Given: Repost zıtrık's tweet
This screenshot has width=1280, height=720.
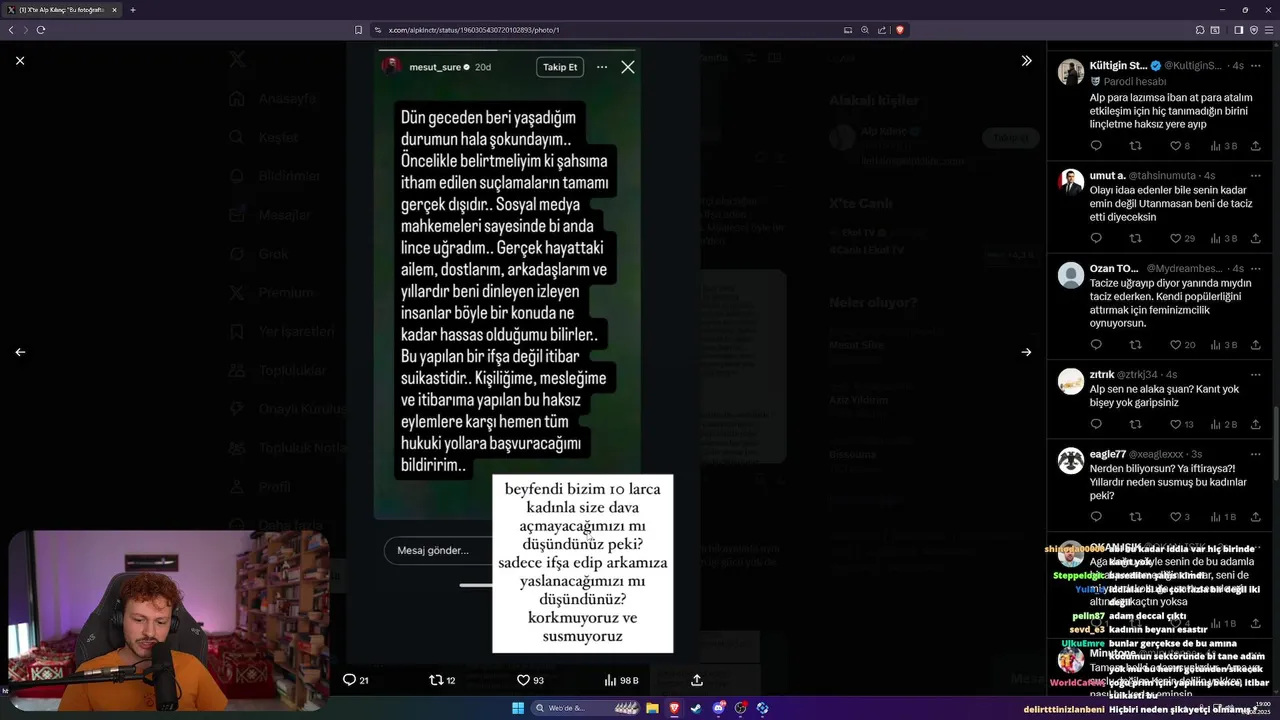Looking at the screenshot, I should (1135, 425).
